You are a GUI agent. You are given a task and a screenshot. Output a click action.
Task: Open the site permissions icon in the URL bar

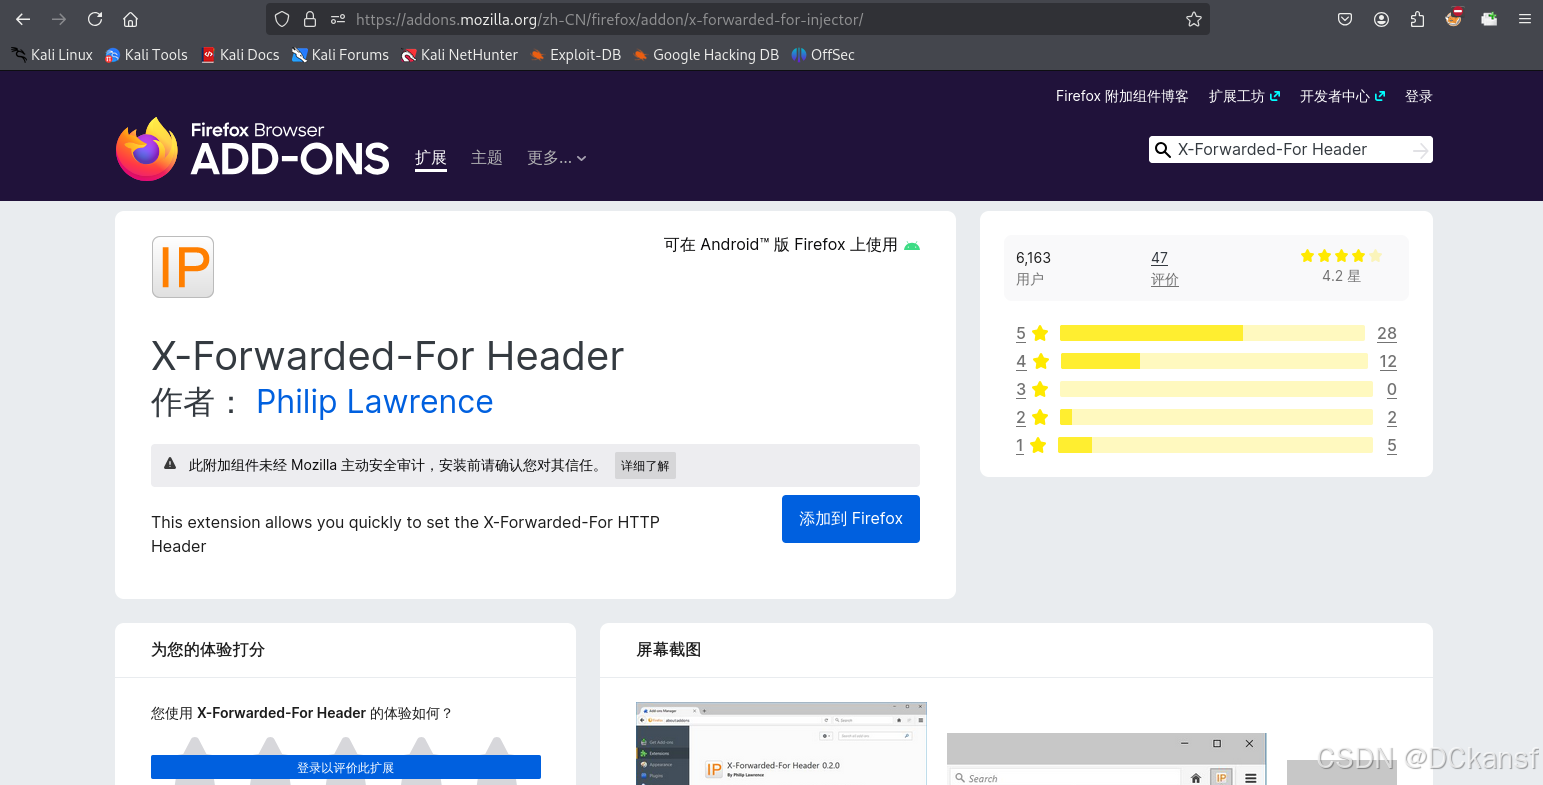pyautogui.click(x=338, y=19)
